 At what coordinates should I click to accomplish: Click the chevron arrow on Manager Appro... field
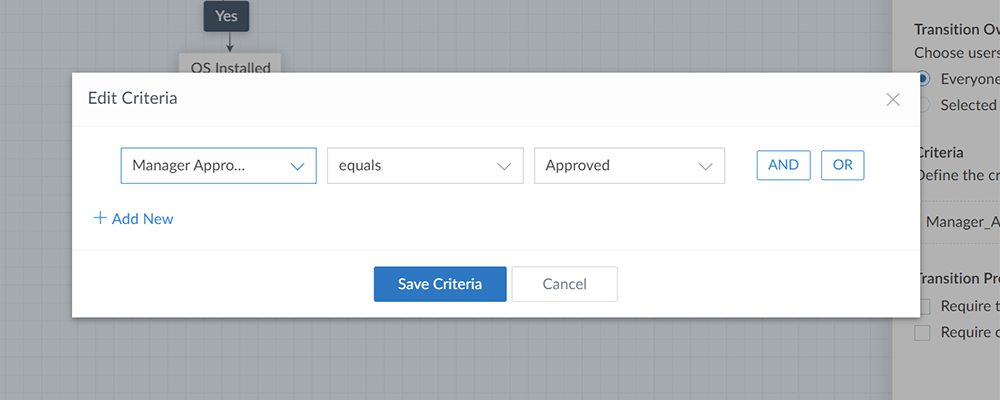click(x=297, y=166)
